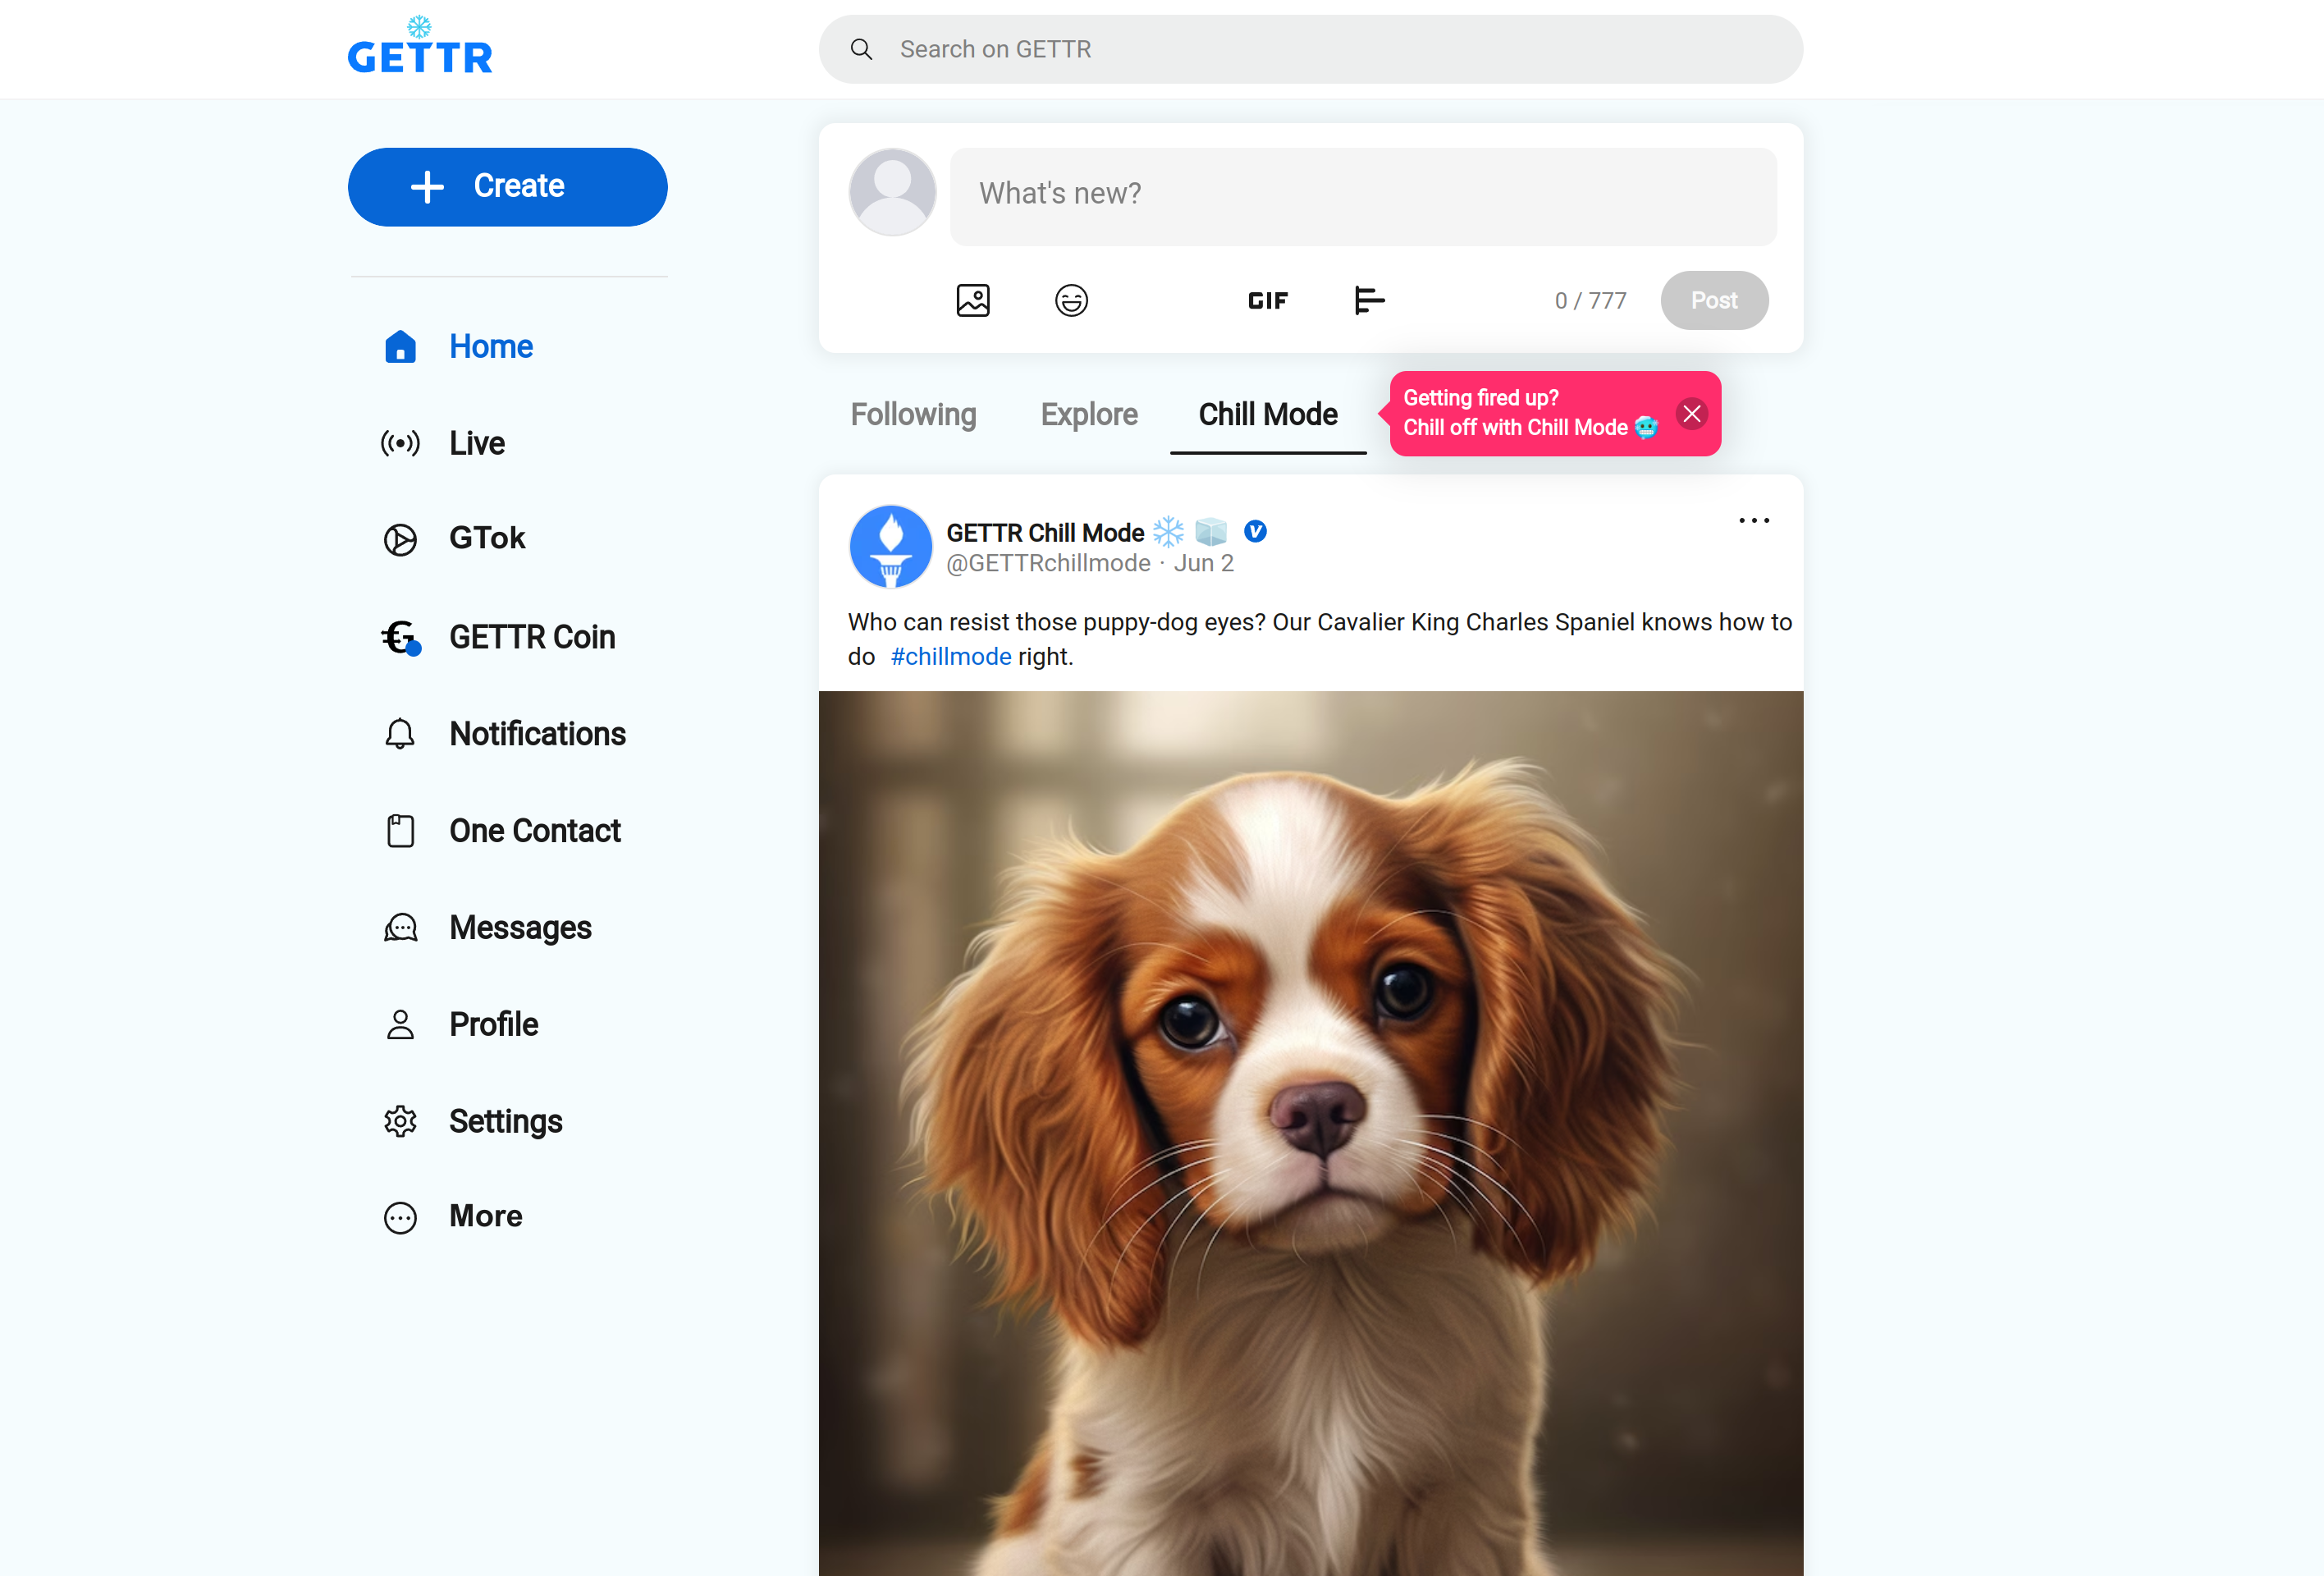
Task: Click the More ellipsis circle icon
Action: click(400, 1217)
